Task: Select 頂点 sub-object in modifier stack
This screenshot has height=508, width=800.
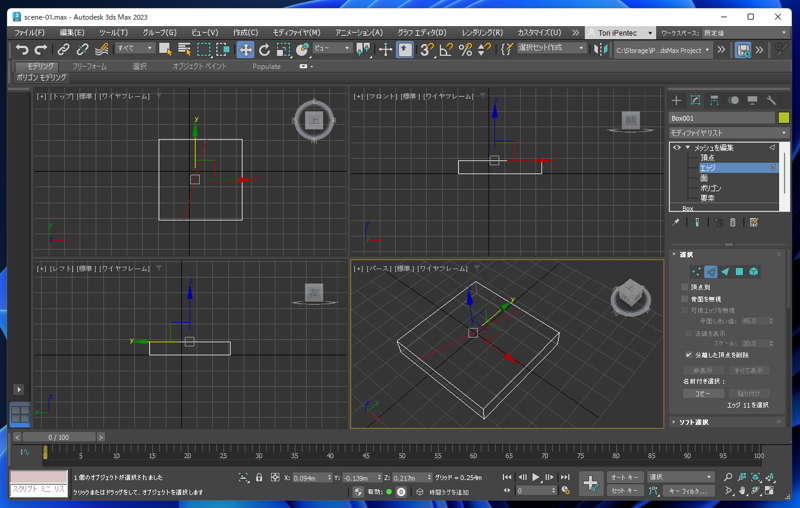Action: pyautogui.click(x=707, y=158)
